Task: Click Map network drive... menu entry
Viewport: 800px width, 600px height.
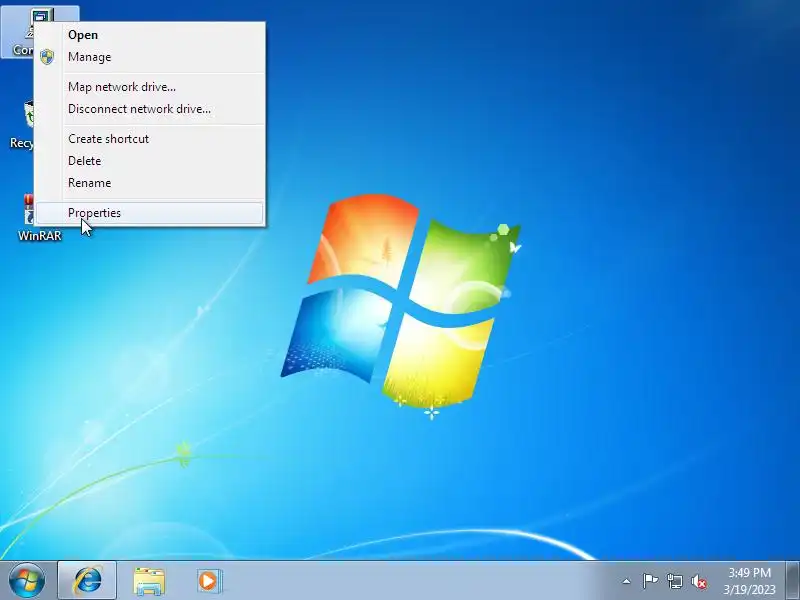Action: (149, 87)
